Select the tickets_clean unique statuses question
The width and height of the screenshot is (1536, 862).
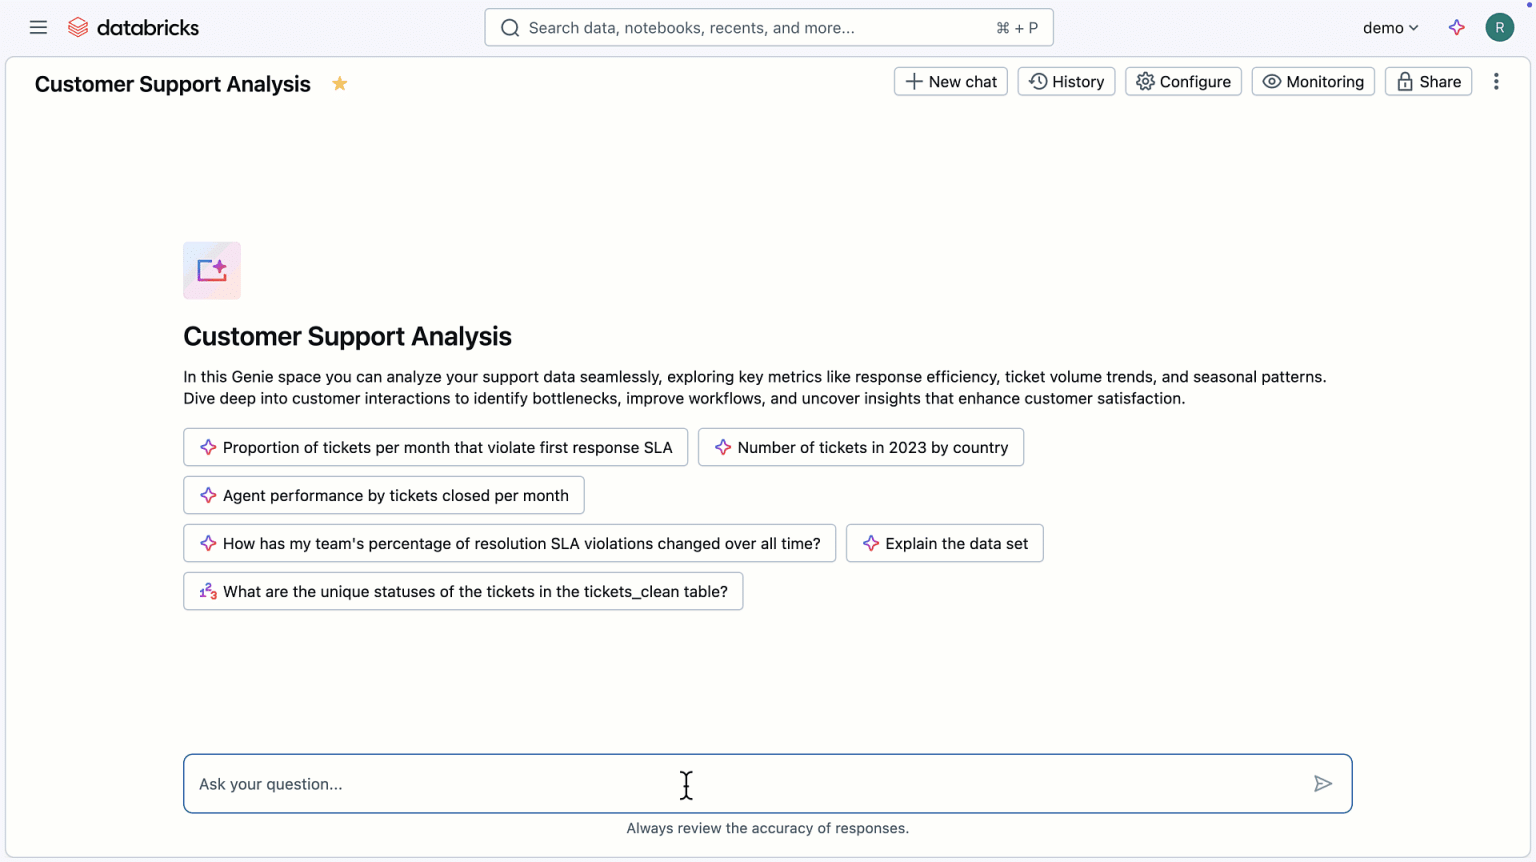[x=462, y=591]
